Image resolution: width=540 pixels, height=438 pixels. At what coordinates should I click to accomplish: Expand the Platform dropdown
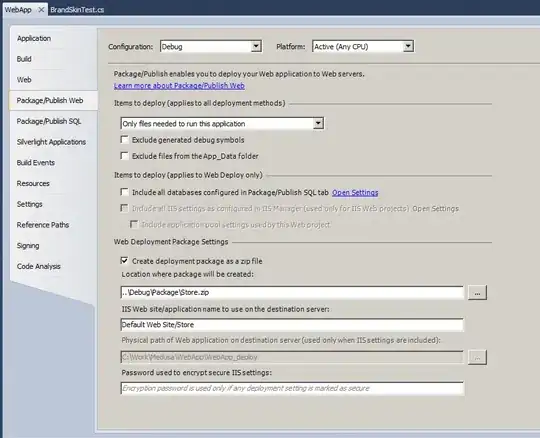(408, 46)
